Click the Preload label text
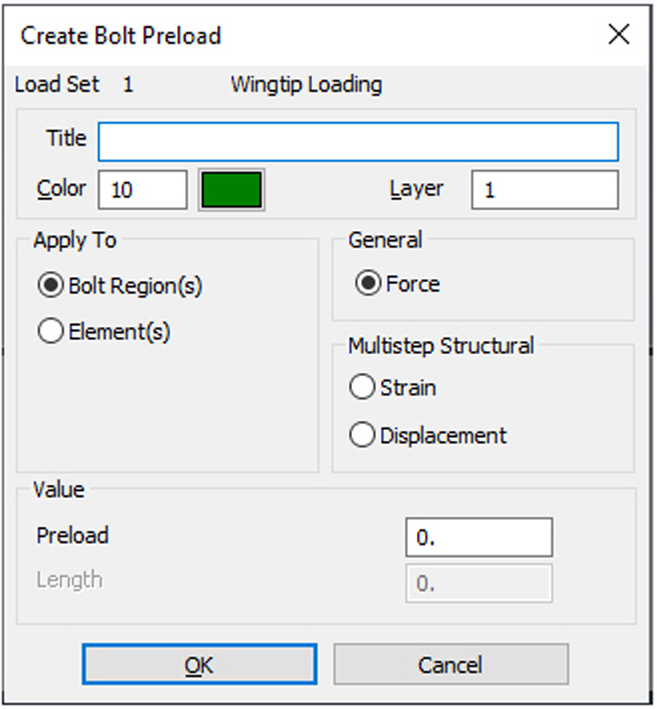This screenshot has width=657, height=709. coord(73,536)
